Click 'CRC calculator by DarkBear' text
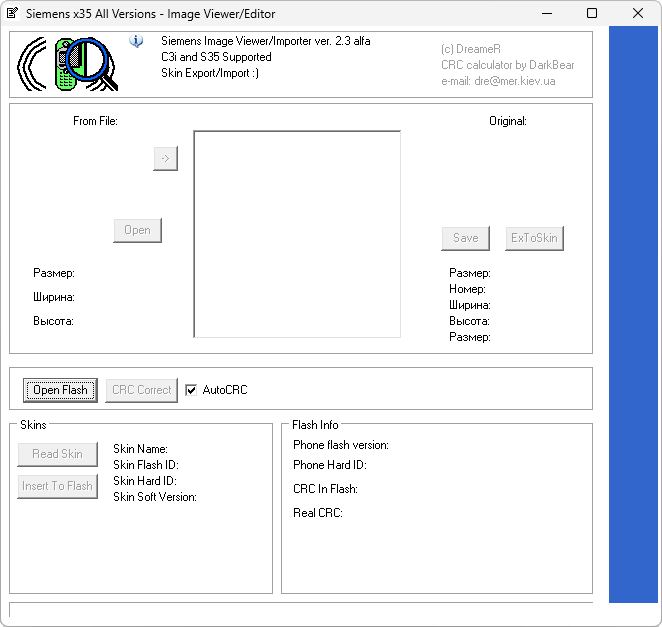 click(x=508, y=65)
